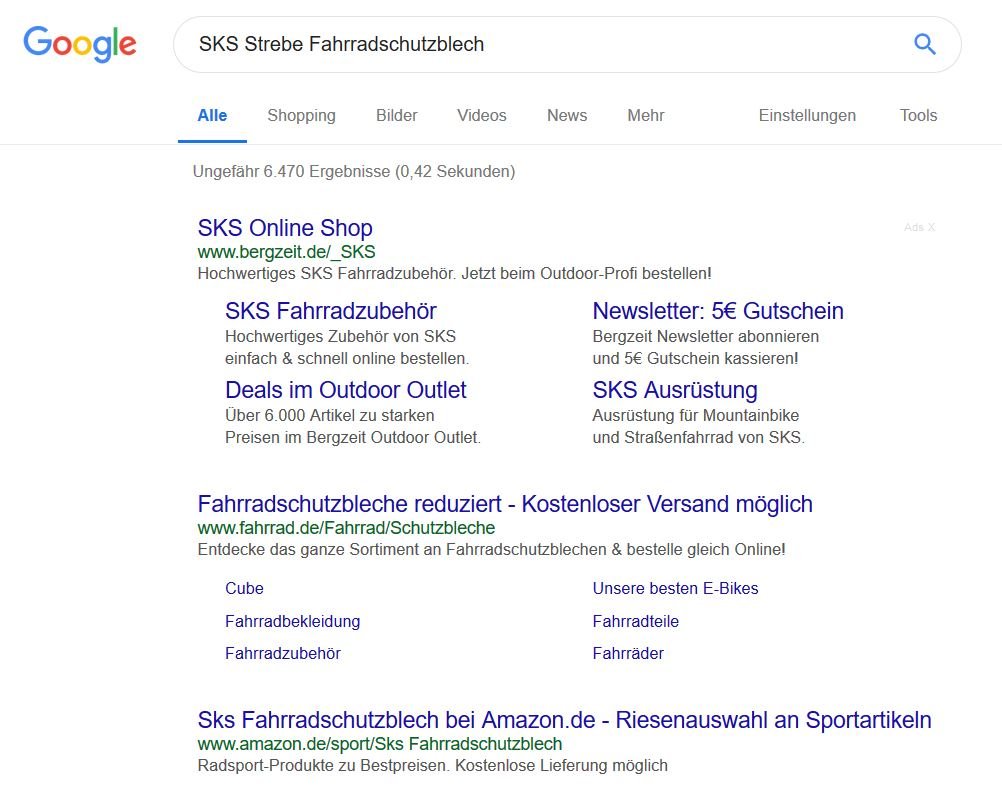
Task: Open the SKS Online Shop result
Action: click(x=285, y=228)
